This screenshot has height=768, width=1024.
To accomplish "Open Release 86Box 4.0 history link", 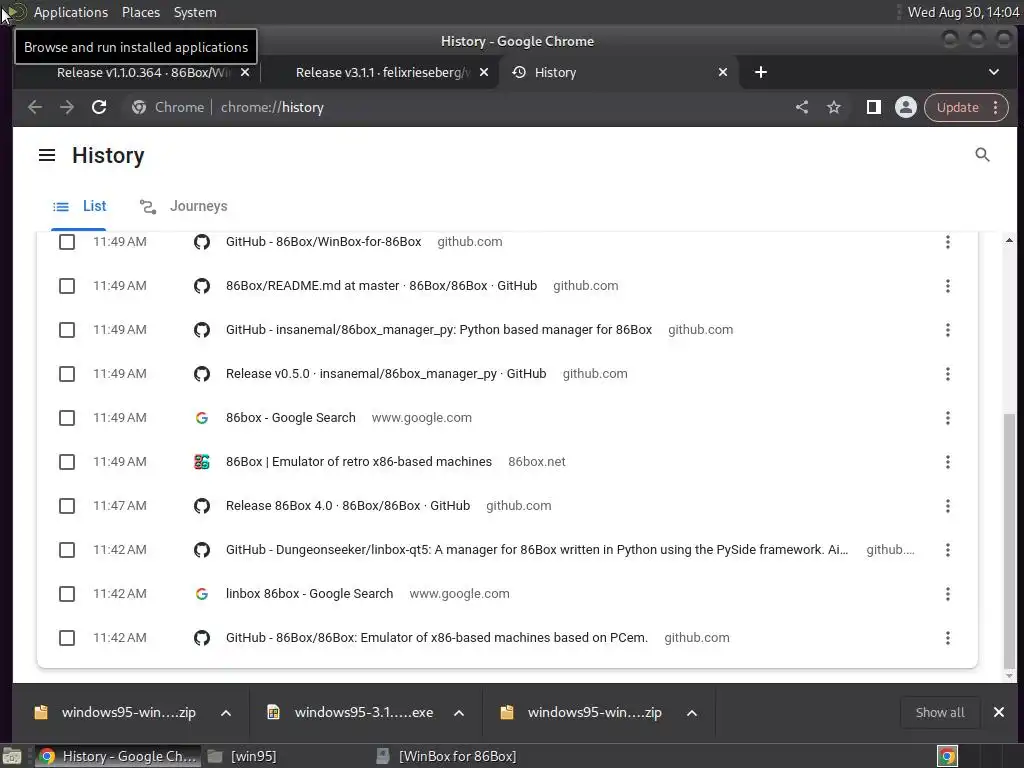I will click(347, 505).
